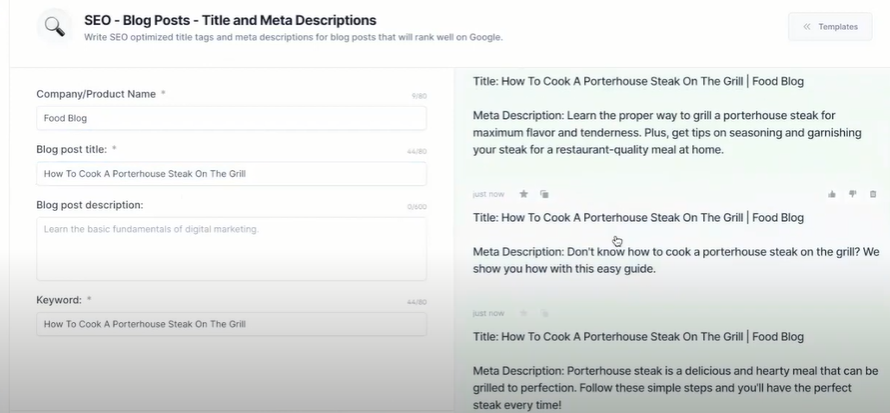Thumbs up the second generated result
Image resolution: width=890 pixels, height=413 pixels.
click(x=832, y=194)
